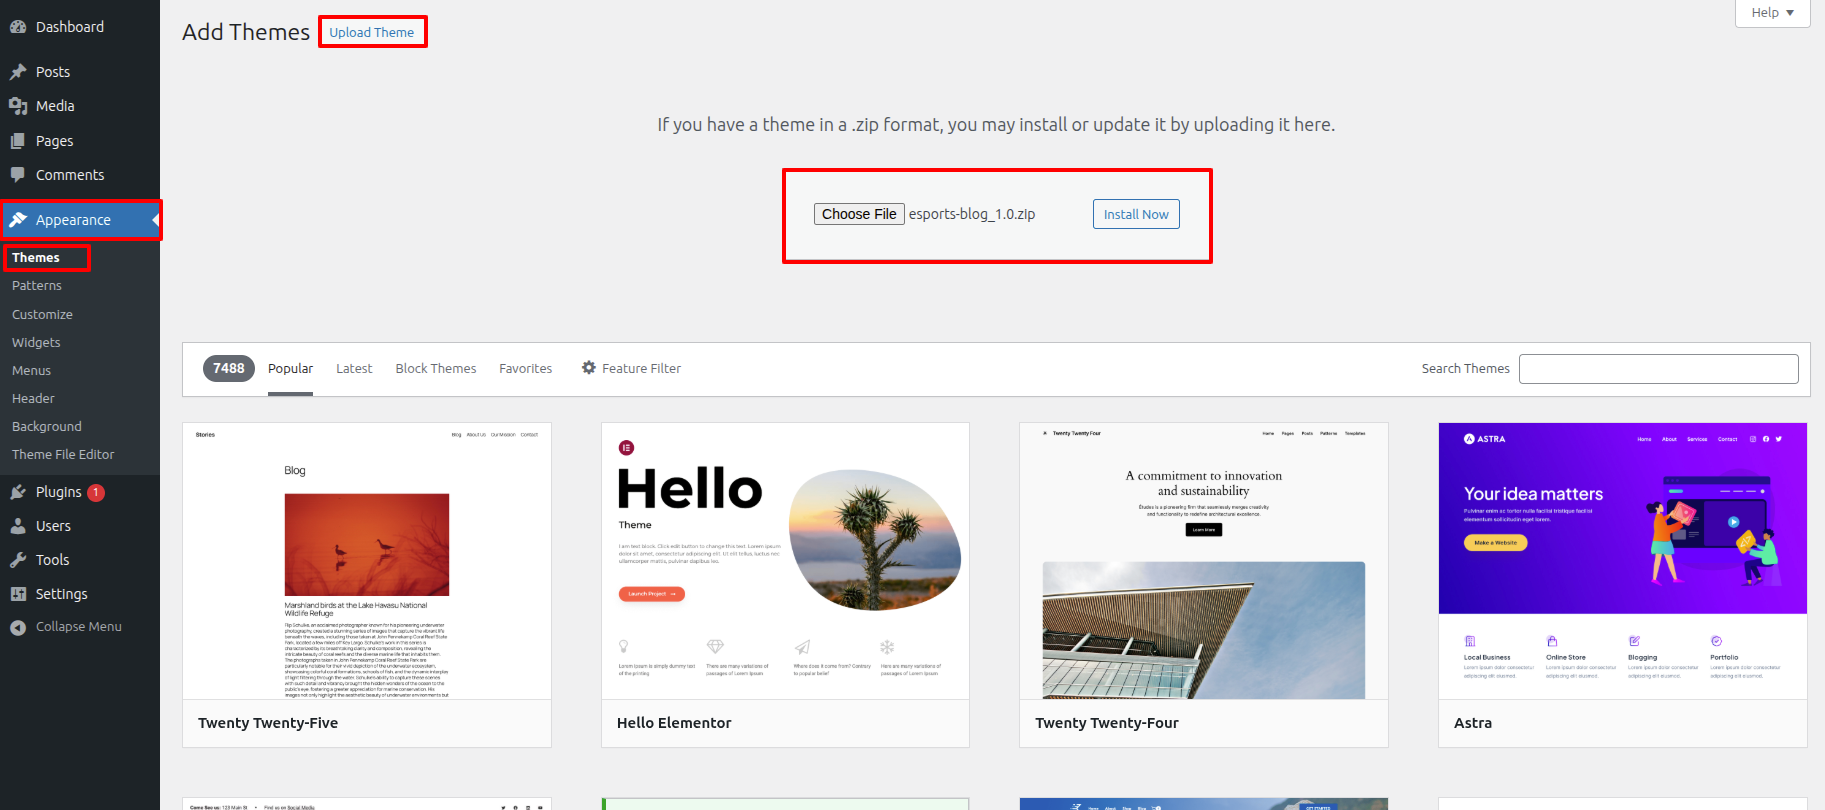Click the Posts pushpin icon
This screenshot has width=1825, height=810.
point(18,72)
